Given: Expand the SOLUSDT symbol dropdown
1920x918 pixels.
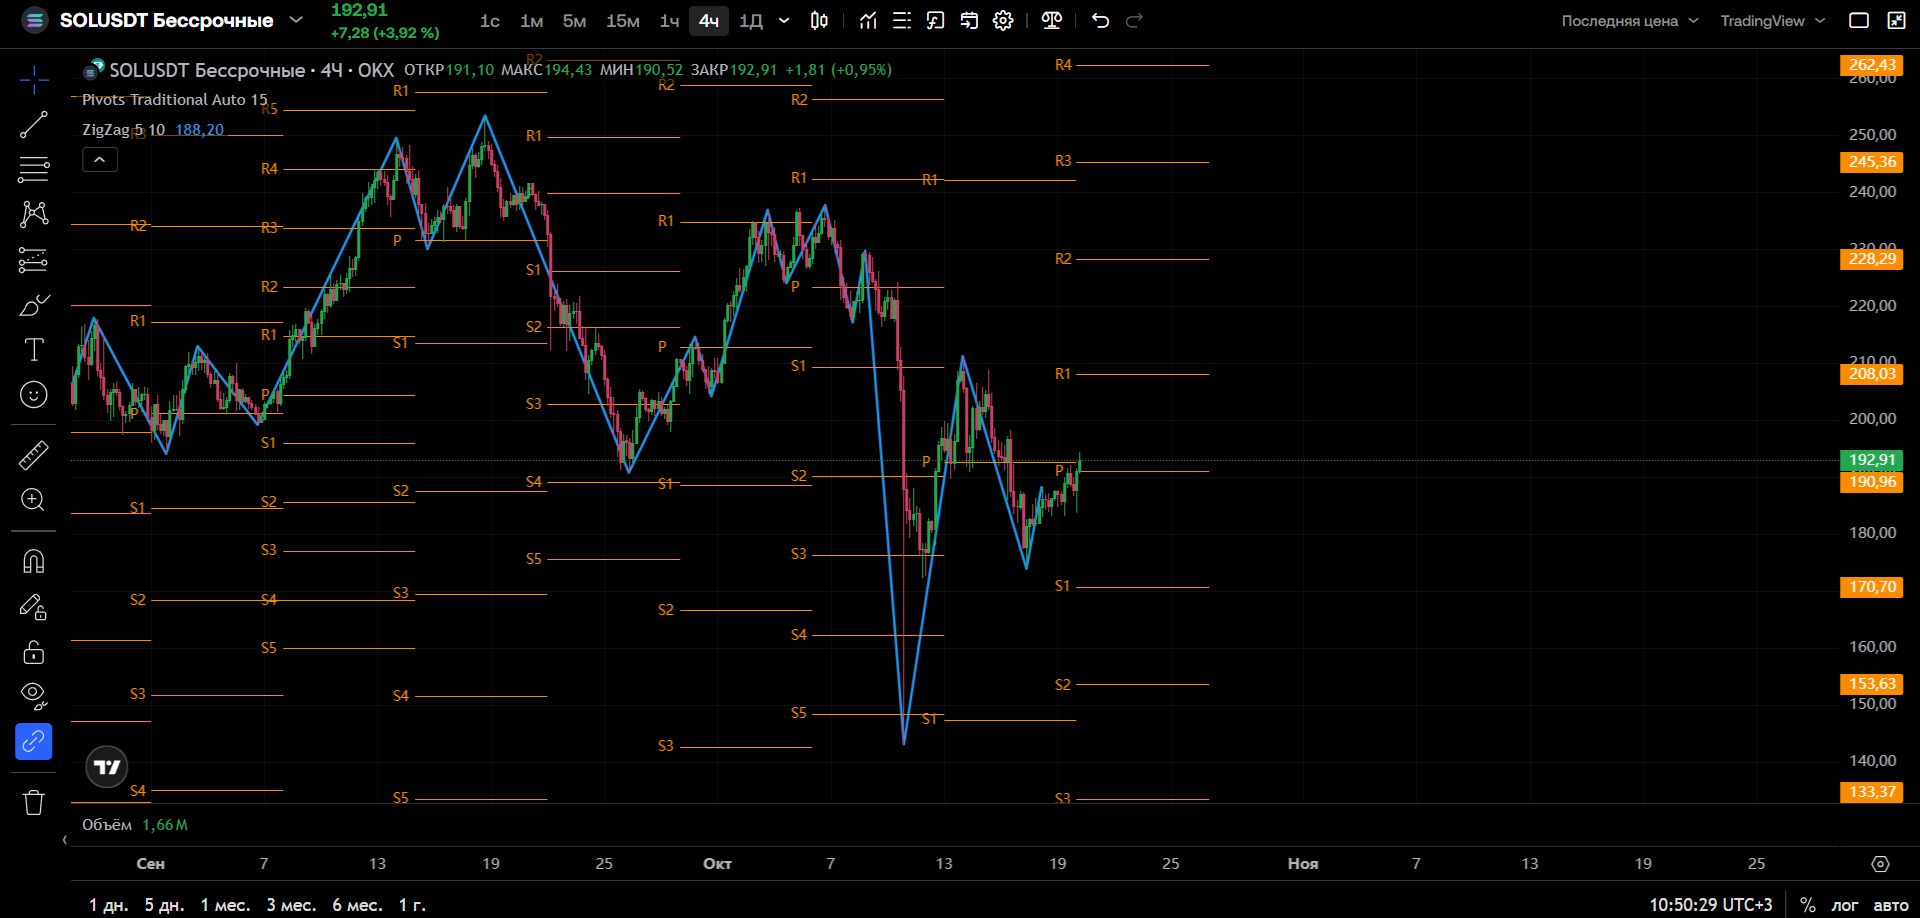Looking at the screenshot, I should [x=296, y=20].
